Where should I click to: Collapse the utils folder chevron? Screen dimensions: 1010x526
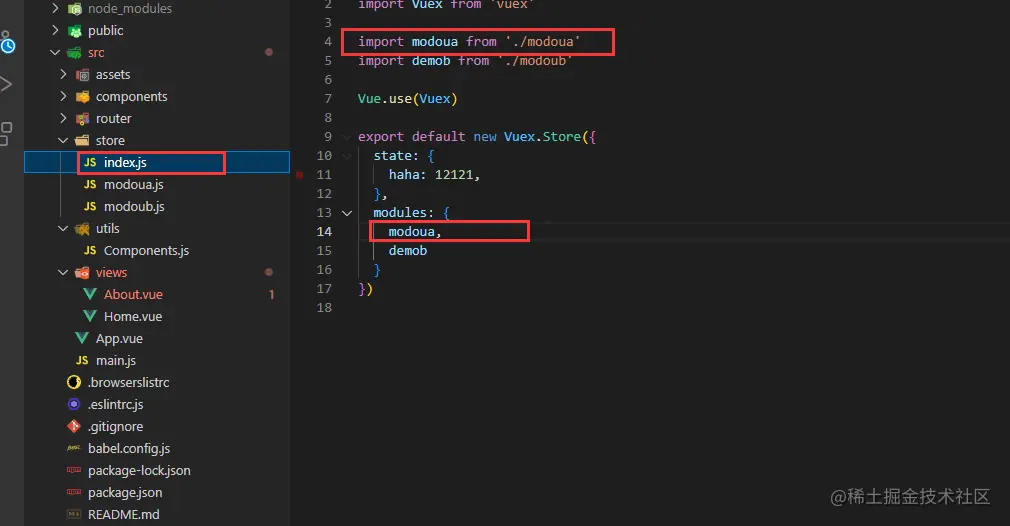tap(63, 228)
